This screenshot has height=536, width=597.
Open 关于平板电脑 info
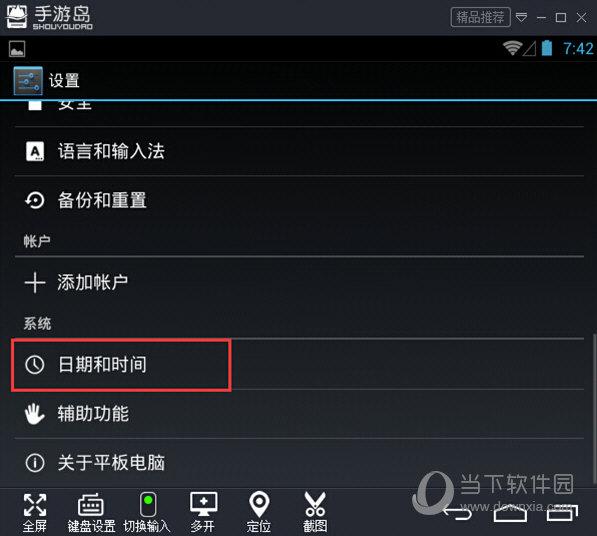pyautogui.click(x=299, y=463)
